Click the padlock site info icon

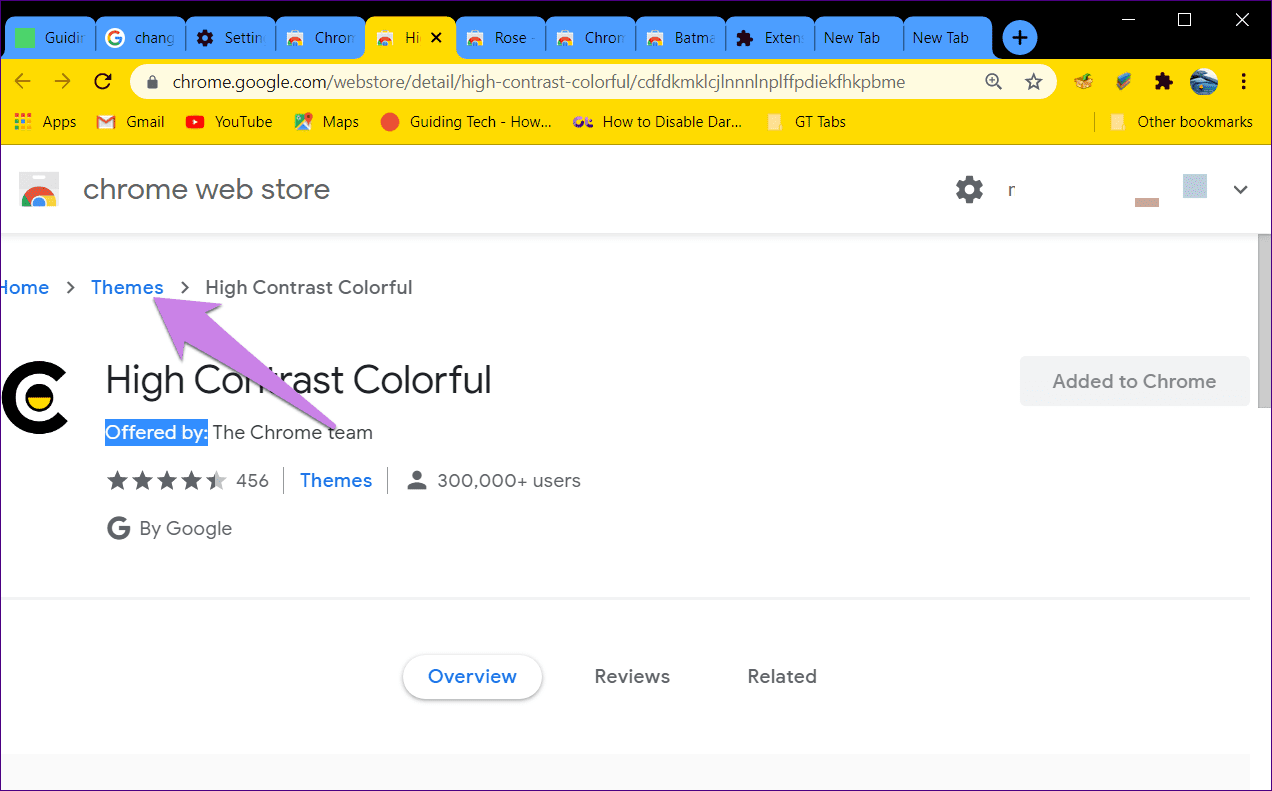(153, 82)
